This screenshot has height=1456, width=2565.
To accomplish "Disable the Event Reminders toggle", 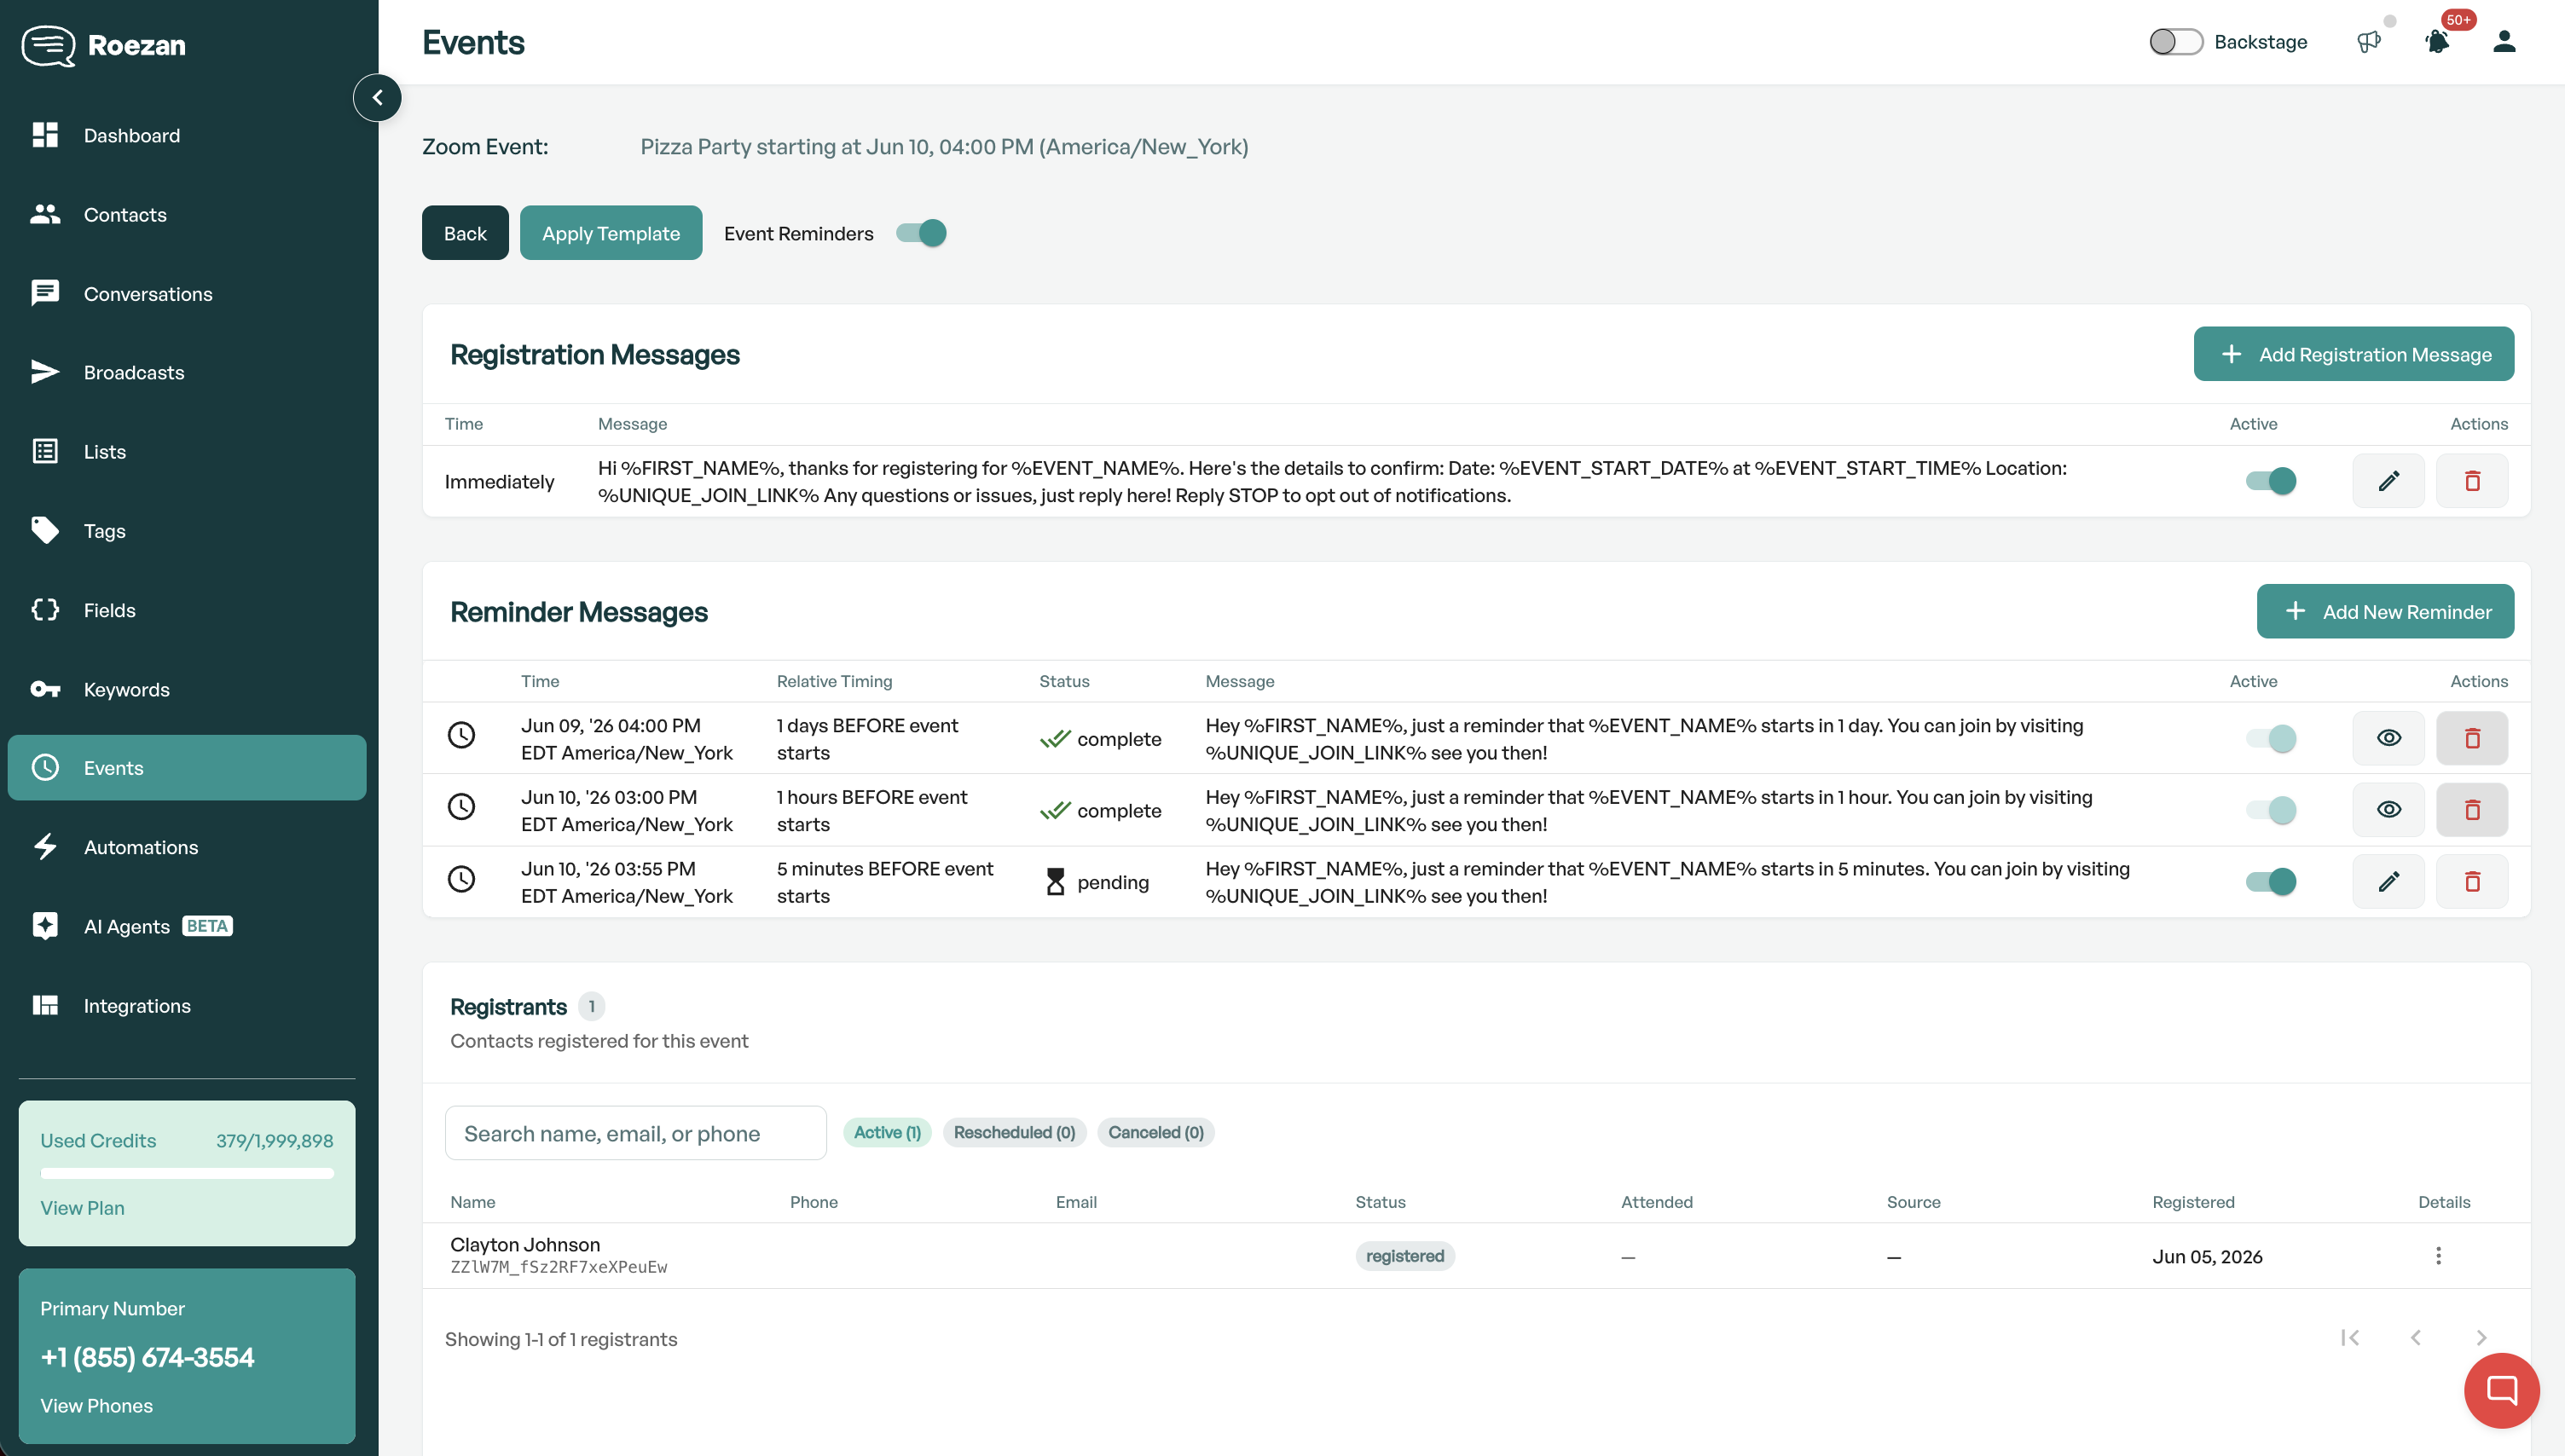I will (x=921, y=233).
